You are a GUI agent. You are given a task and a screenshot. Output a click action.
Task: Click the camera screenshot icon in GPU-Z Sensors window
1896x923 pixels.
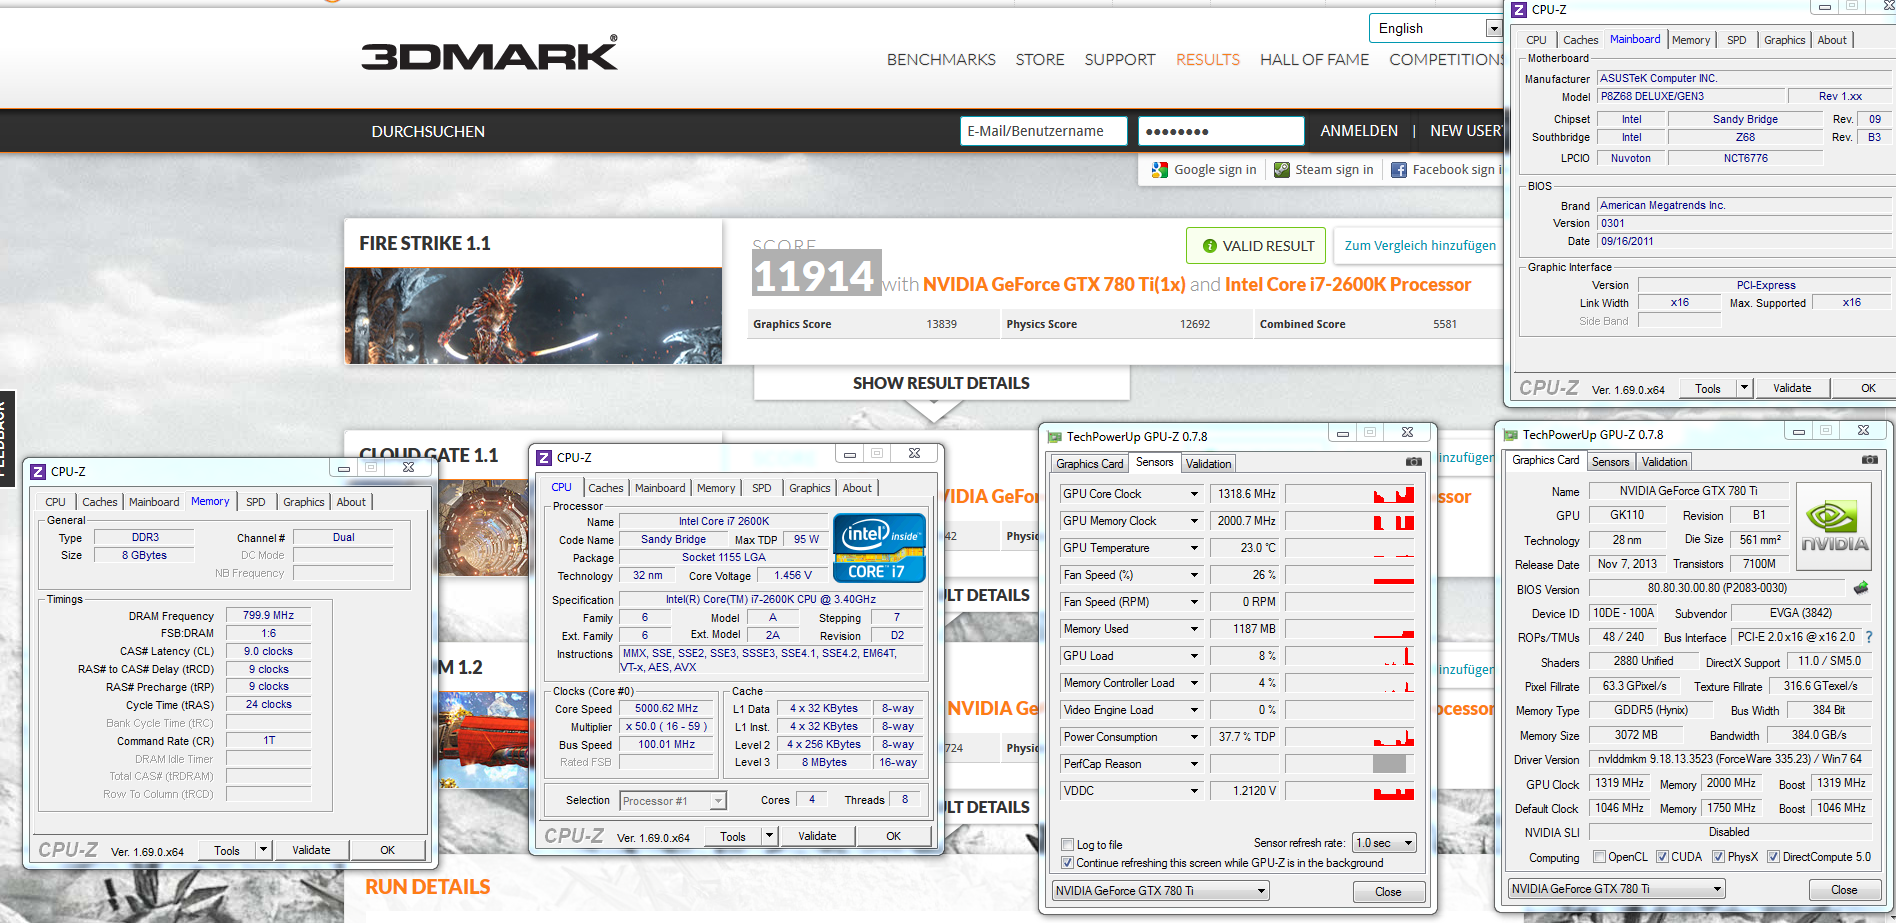point(1413,461)
